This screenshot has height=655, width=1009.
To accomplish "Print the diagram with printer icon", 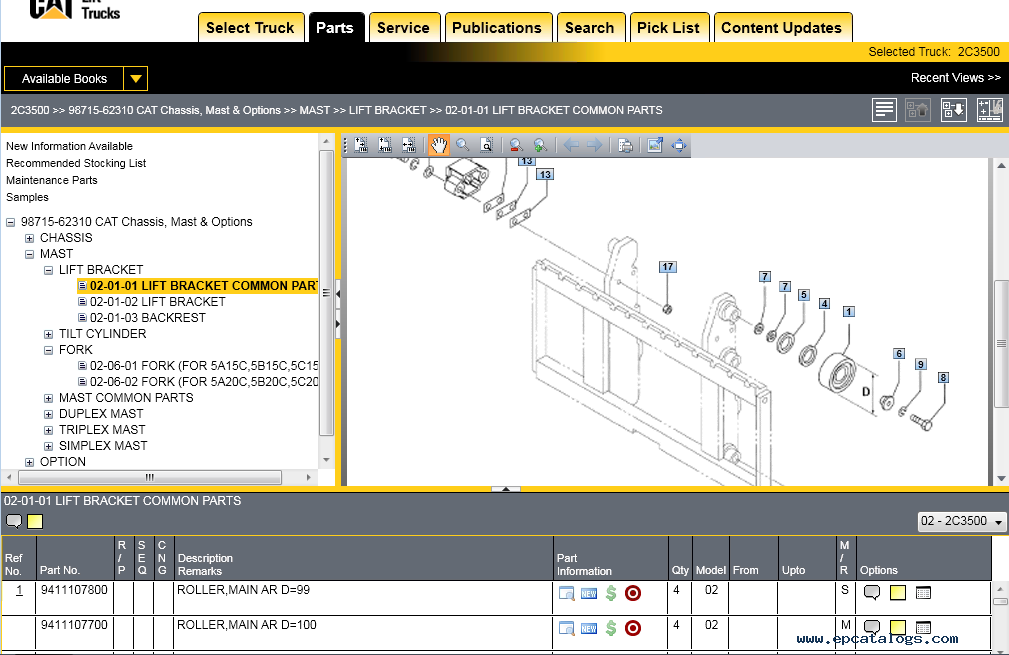I will click(x=625, y=145).
